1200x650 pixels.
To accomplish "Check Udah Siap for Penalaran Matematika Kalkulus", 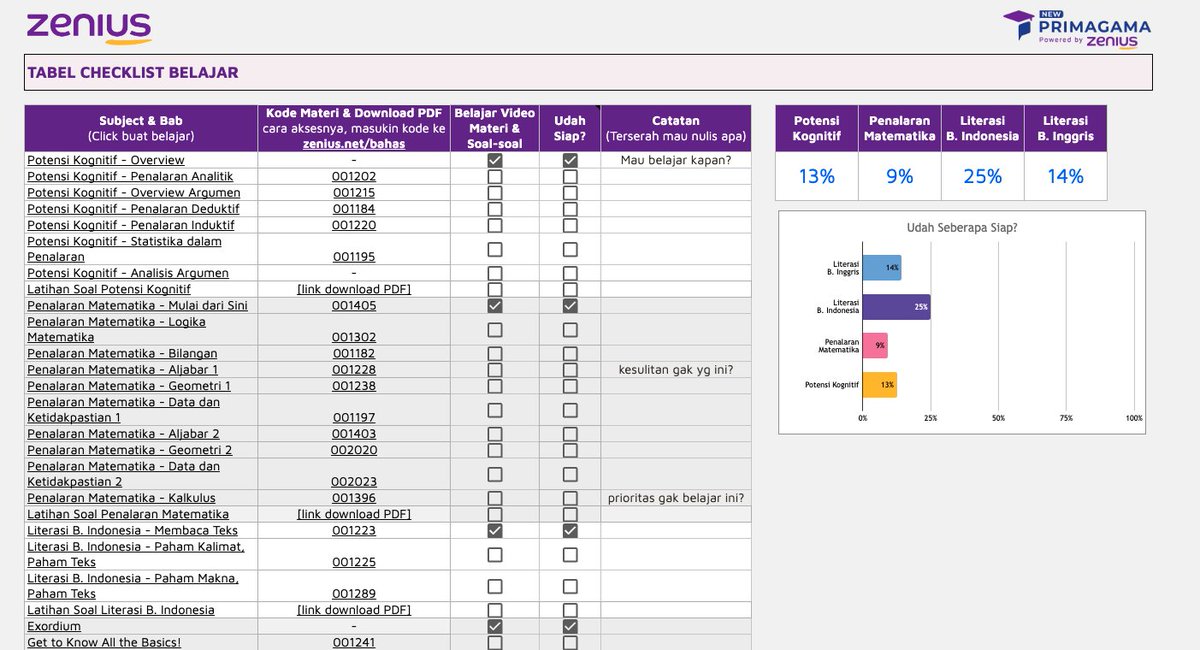I will (570, 497).
